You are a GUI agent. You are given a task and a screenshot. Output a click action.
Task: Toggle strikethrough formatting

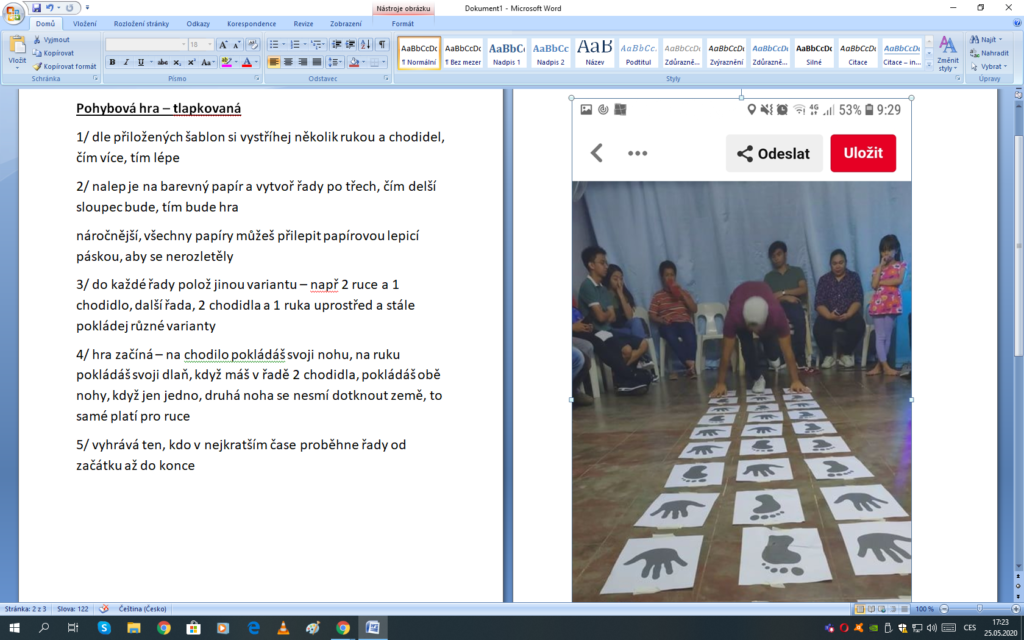pos(163,62)
